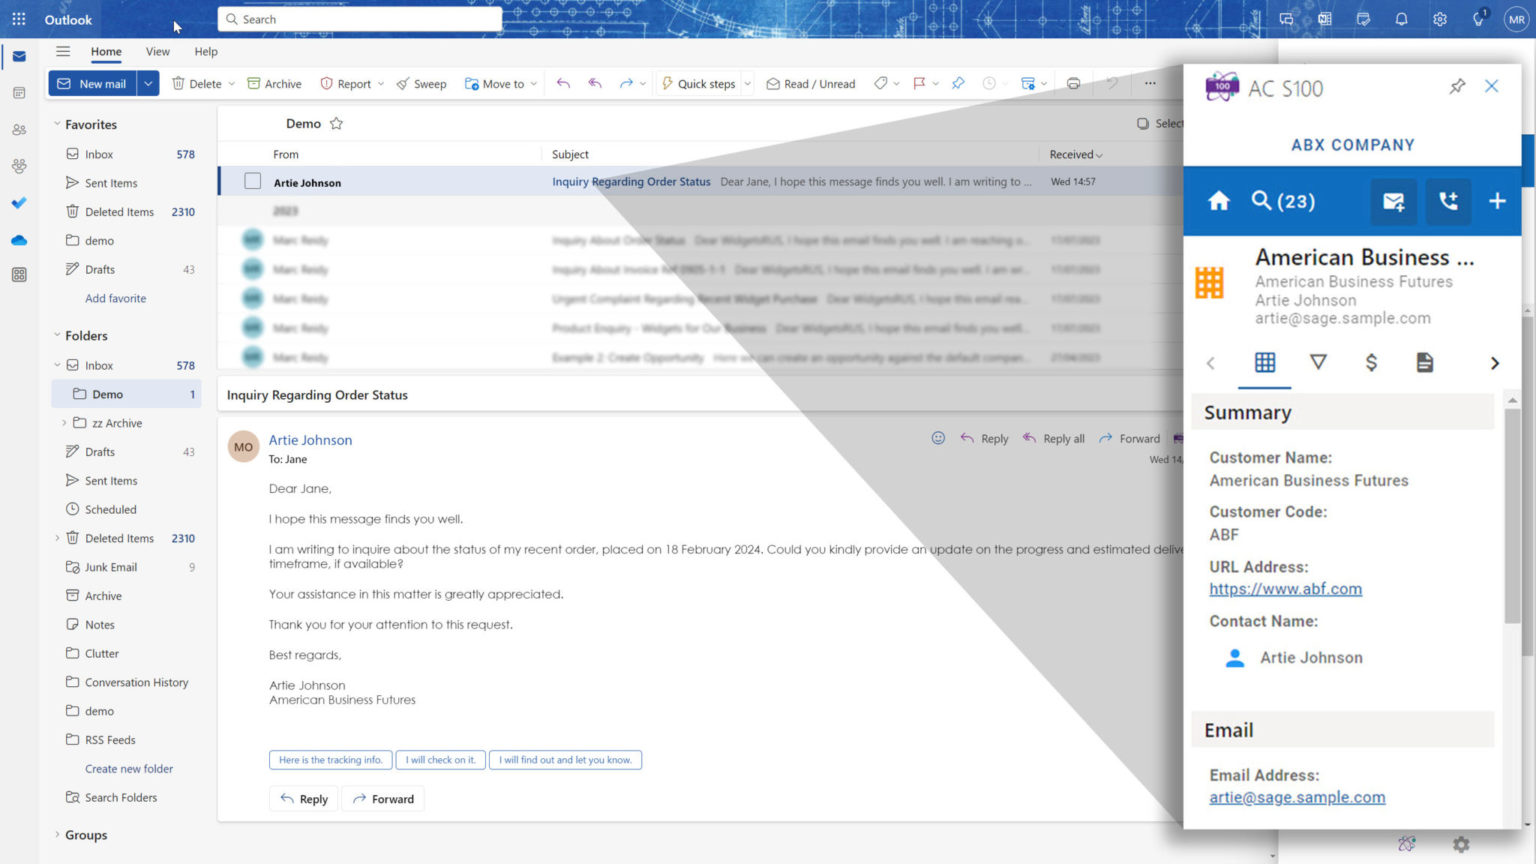The image size is (1536, 864).
Task: Open the AC S100 dollar sign tab
Action: coord(1371,362)
